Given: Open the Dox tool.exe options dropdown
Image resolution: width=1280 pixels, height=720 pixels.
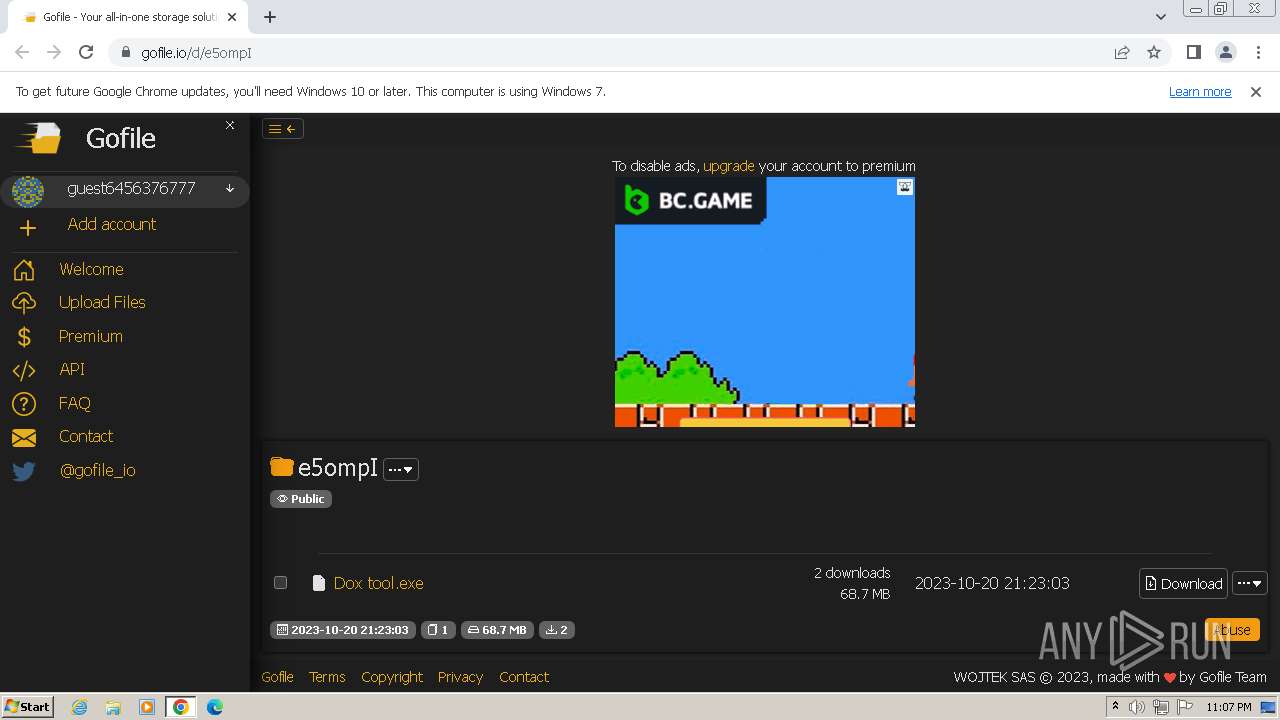Looking at the screenshot, I should tap(1250, 583).
